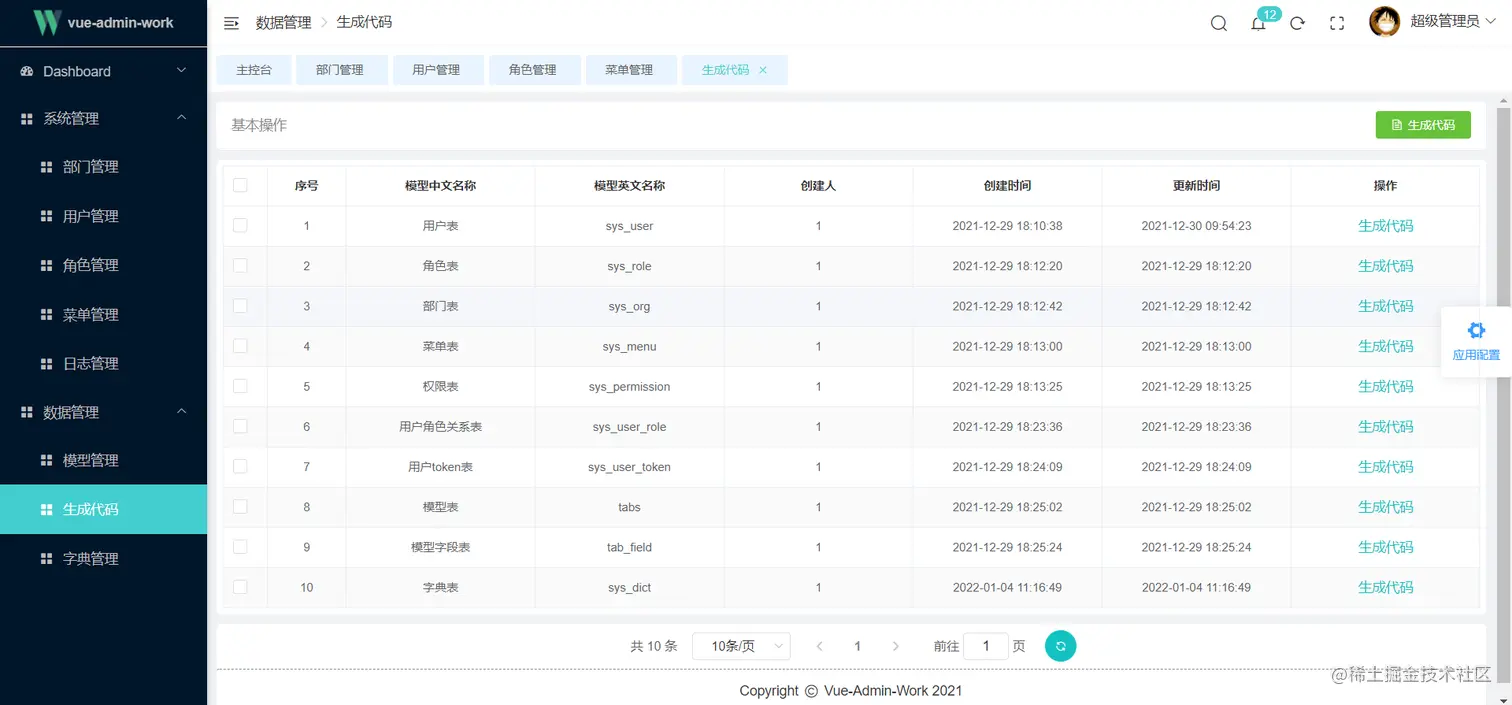Click the 模型字段表 table cell
1512x705 pixels.
440,547
